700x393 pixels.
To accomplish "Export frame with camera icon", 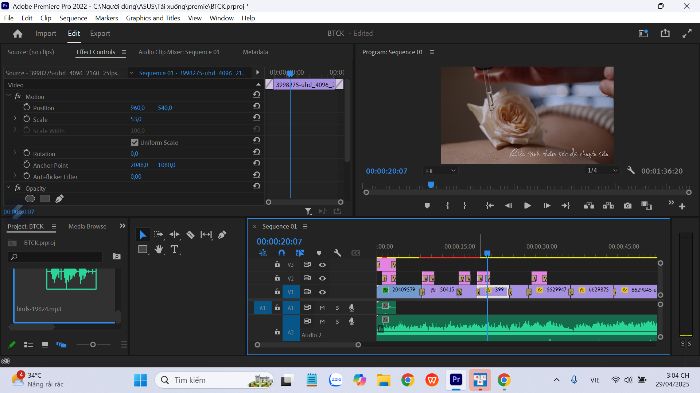I will [628, 205].
